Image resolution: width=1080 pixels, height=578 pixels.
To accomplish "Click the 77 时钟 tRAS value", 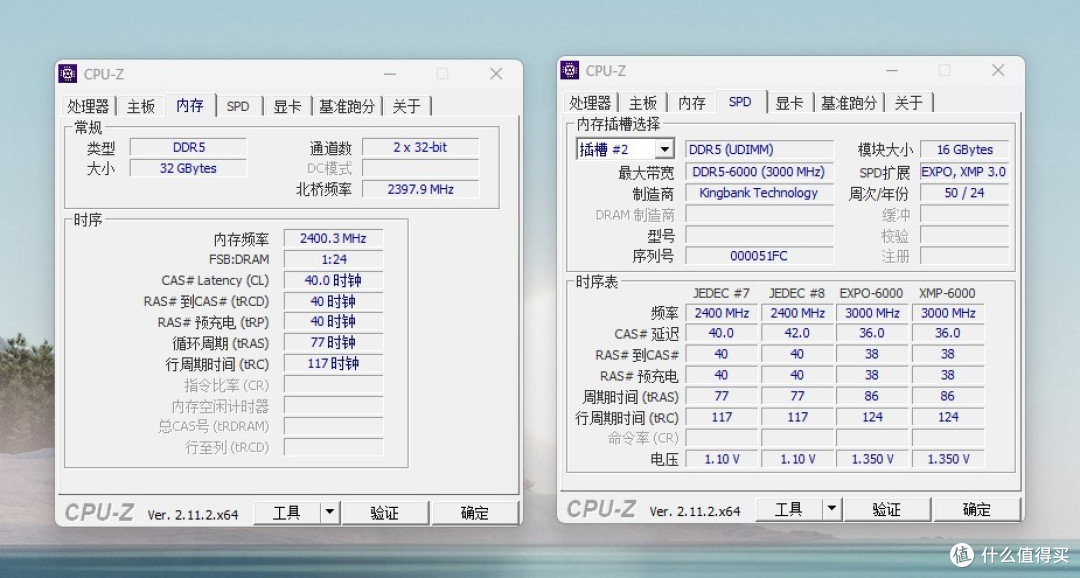I will [333, 342].
